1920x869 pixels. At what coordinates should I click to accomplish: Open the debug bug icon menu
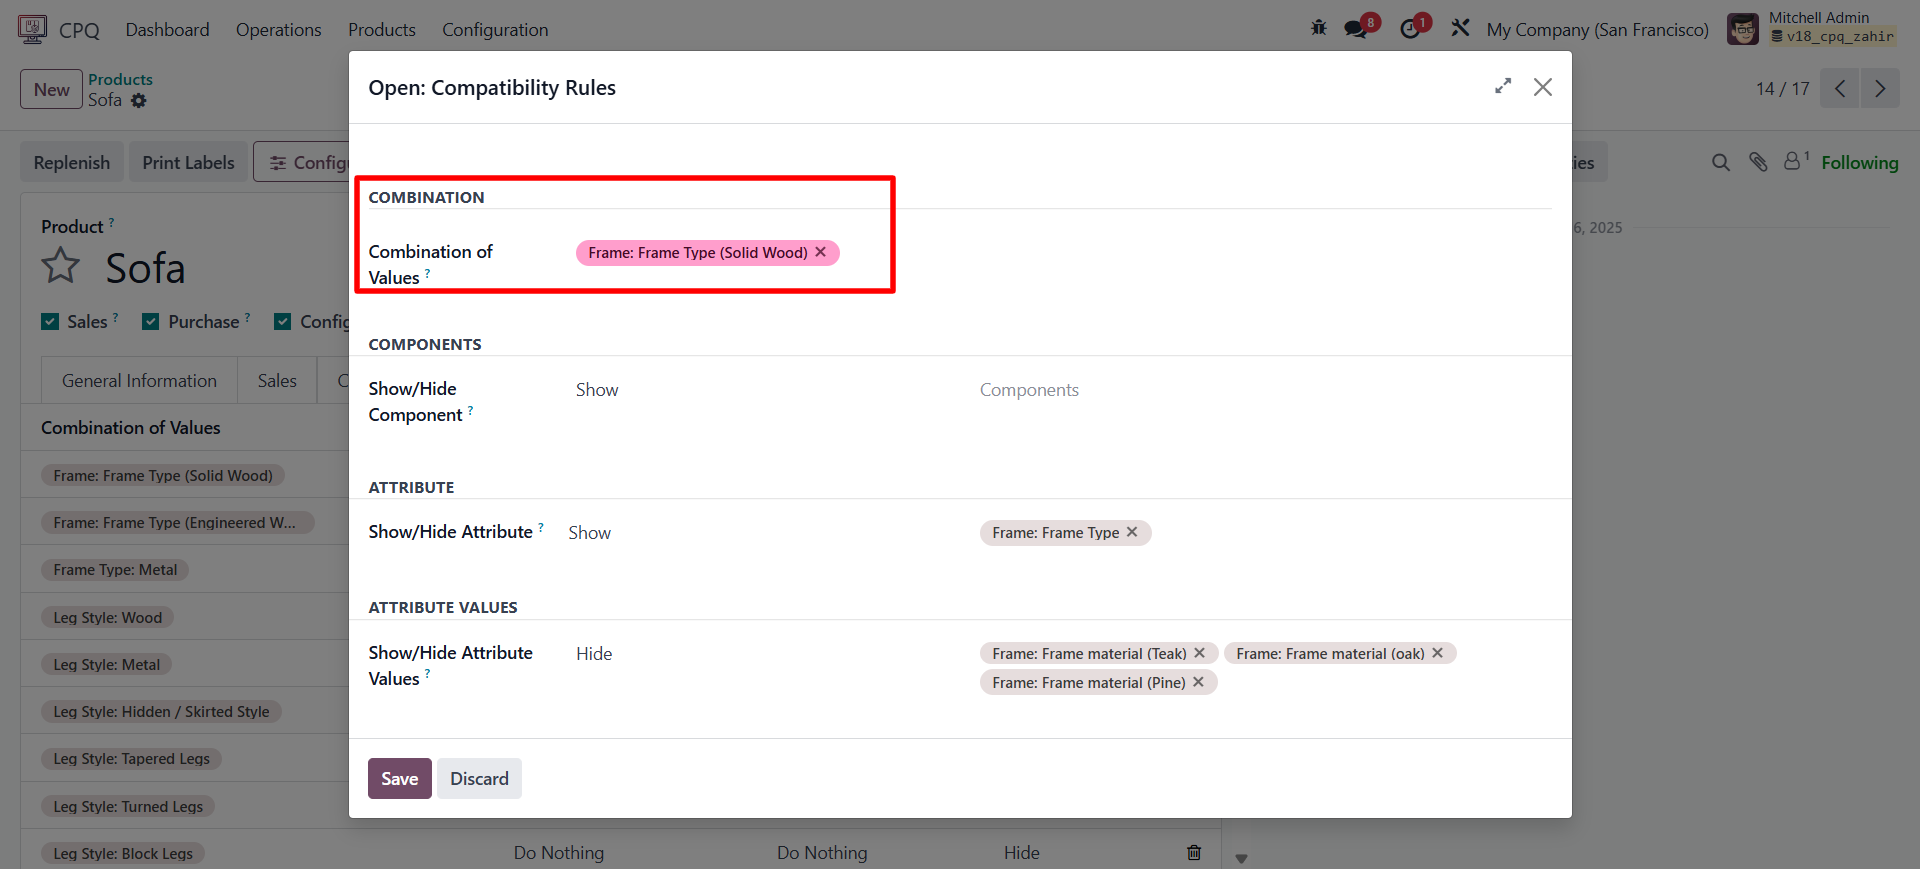click(1319, 28)
